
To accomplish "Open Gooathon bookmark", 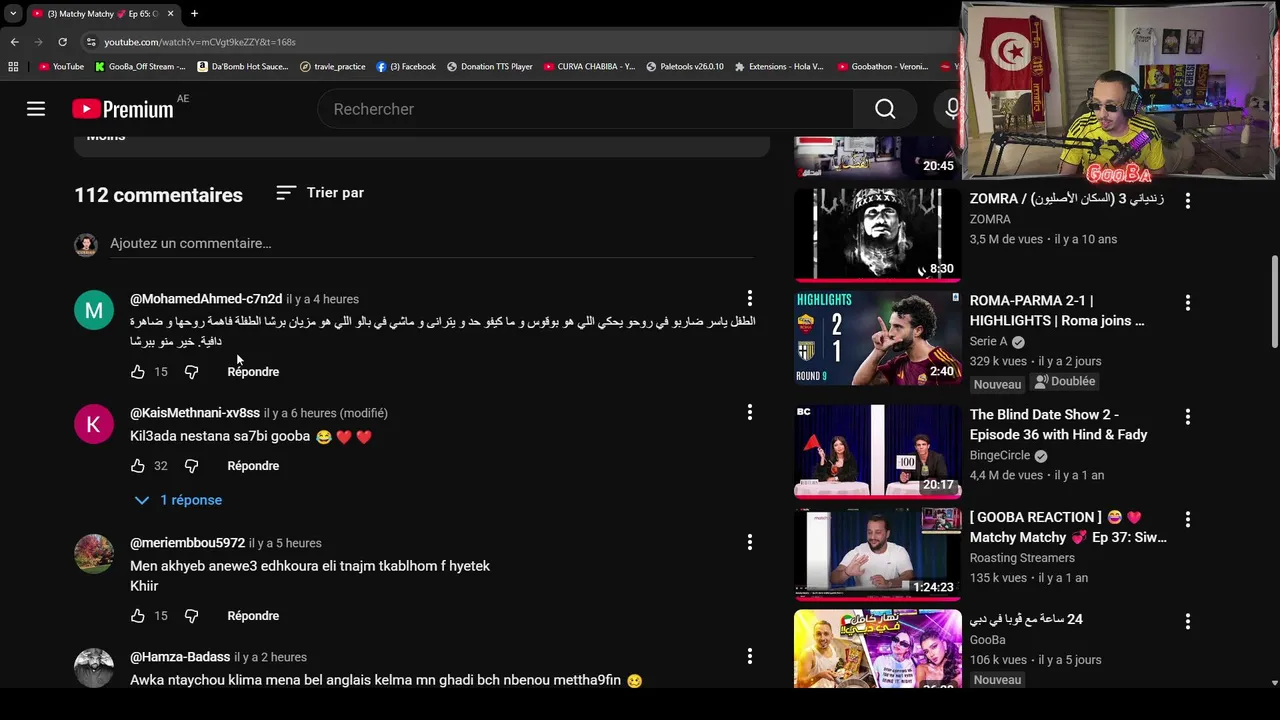I will pos(883,67).
